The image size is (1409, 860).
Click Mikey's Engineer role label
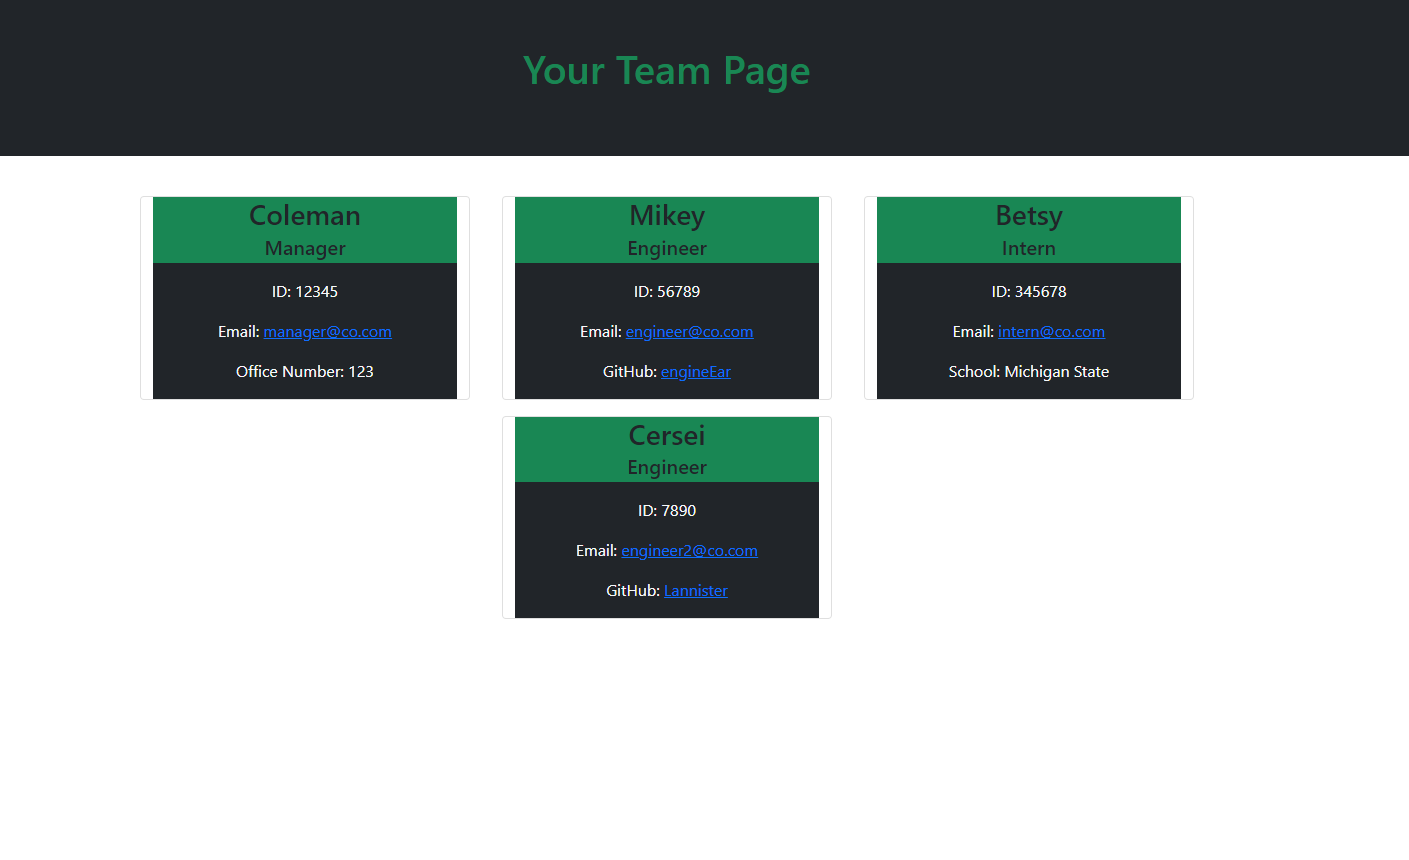pos(667,248)
